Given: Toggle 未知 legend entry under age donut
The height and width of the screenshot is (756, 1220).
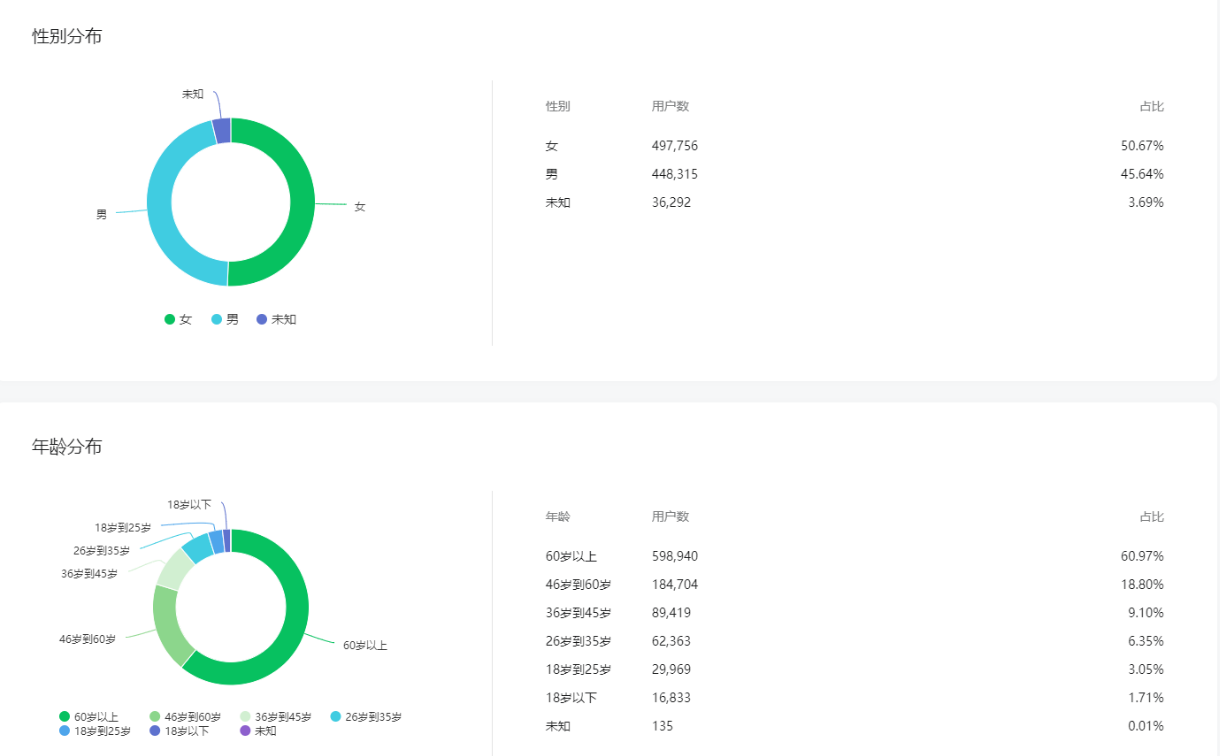Looking at the screenshot, I should [x=258, y=731].
